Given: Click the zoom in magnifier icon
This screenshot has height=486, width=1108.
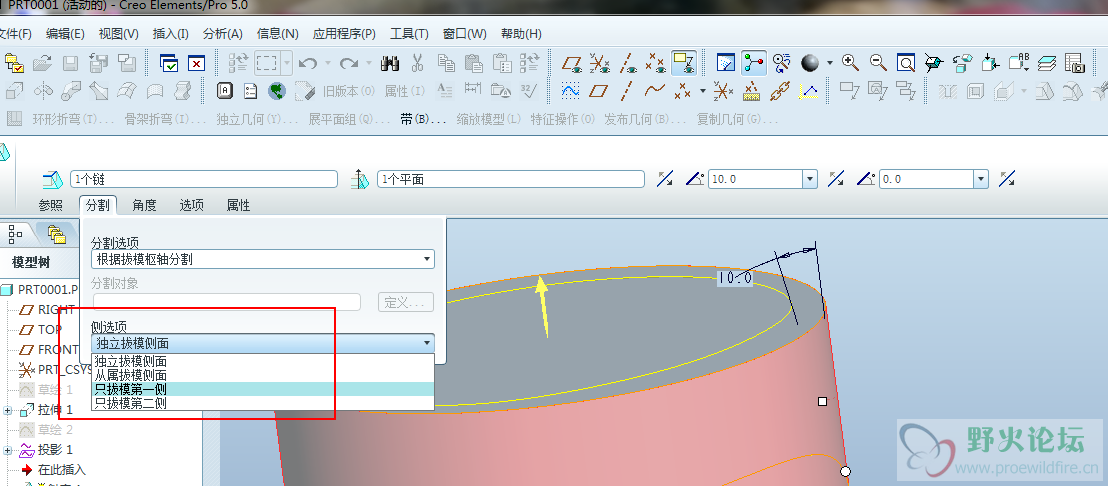Looking at the screenshot, I should [850, 64].
